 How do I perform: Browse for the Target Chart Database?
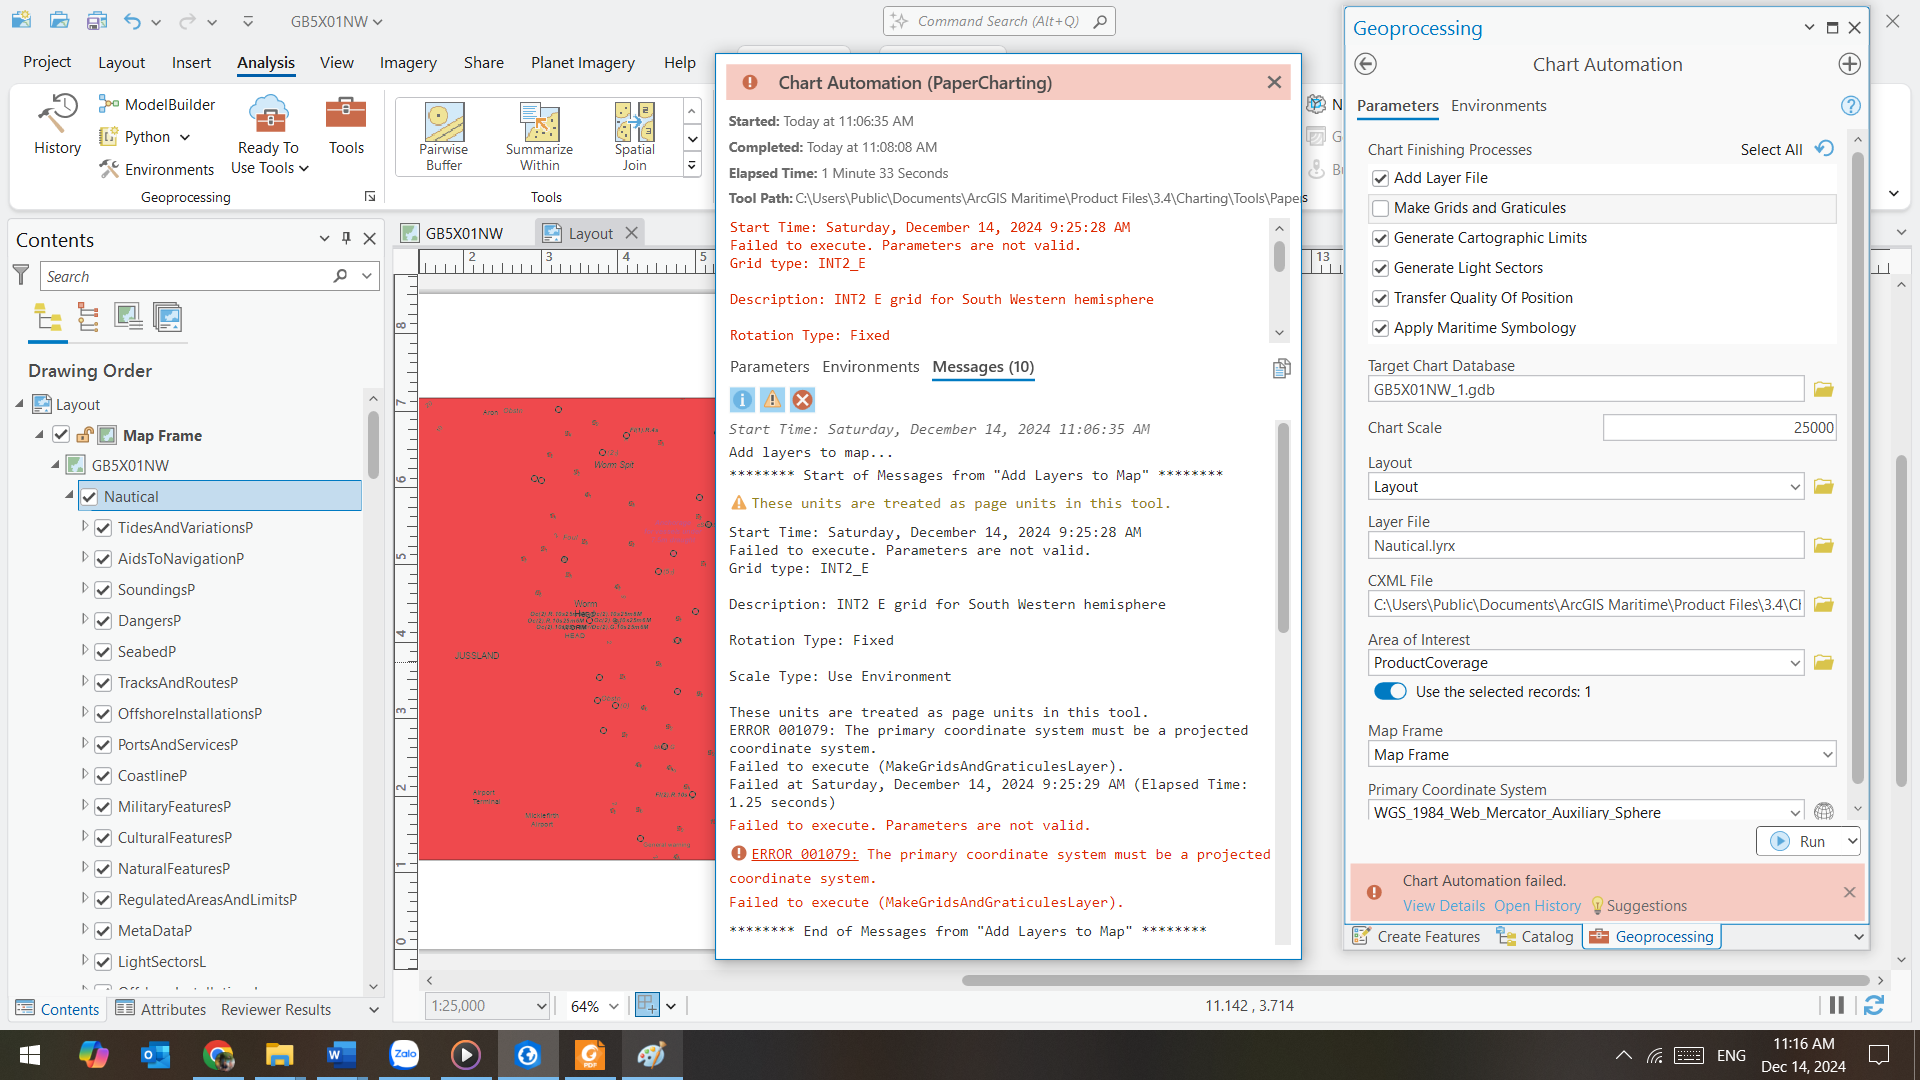1822,389
